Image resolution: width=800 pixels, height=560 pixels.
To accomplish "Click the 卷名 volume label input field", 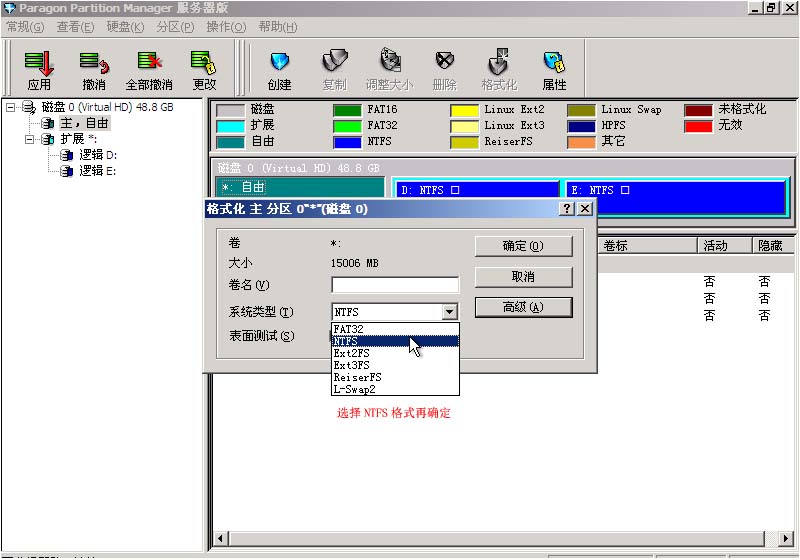I will click(395, 285).
